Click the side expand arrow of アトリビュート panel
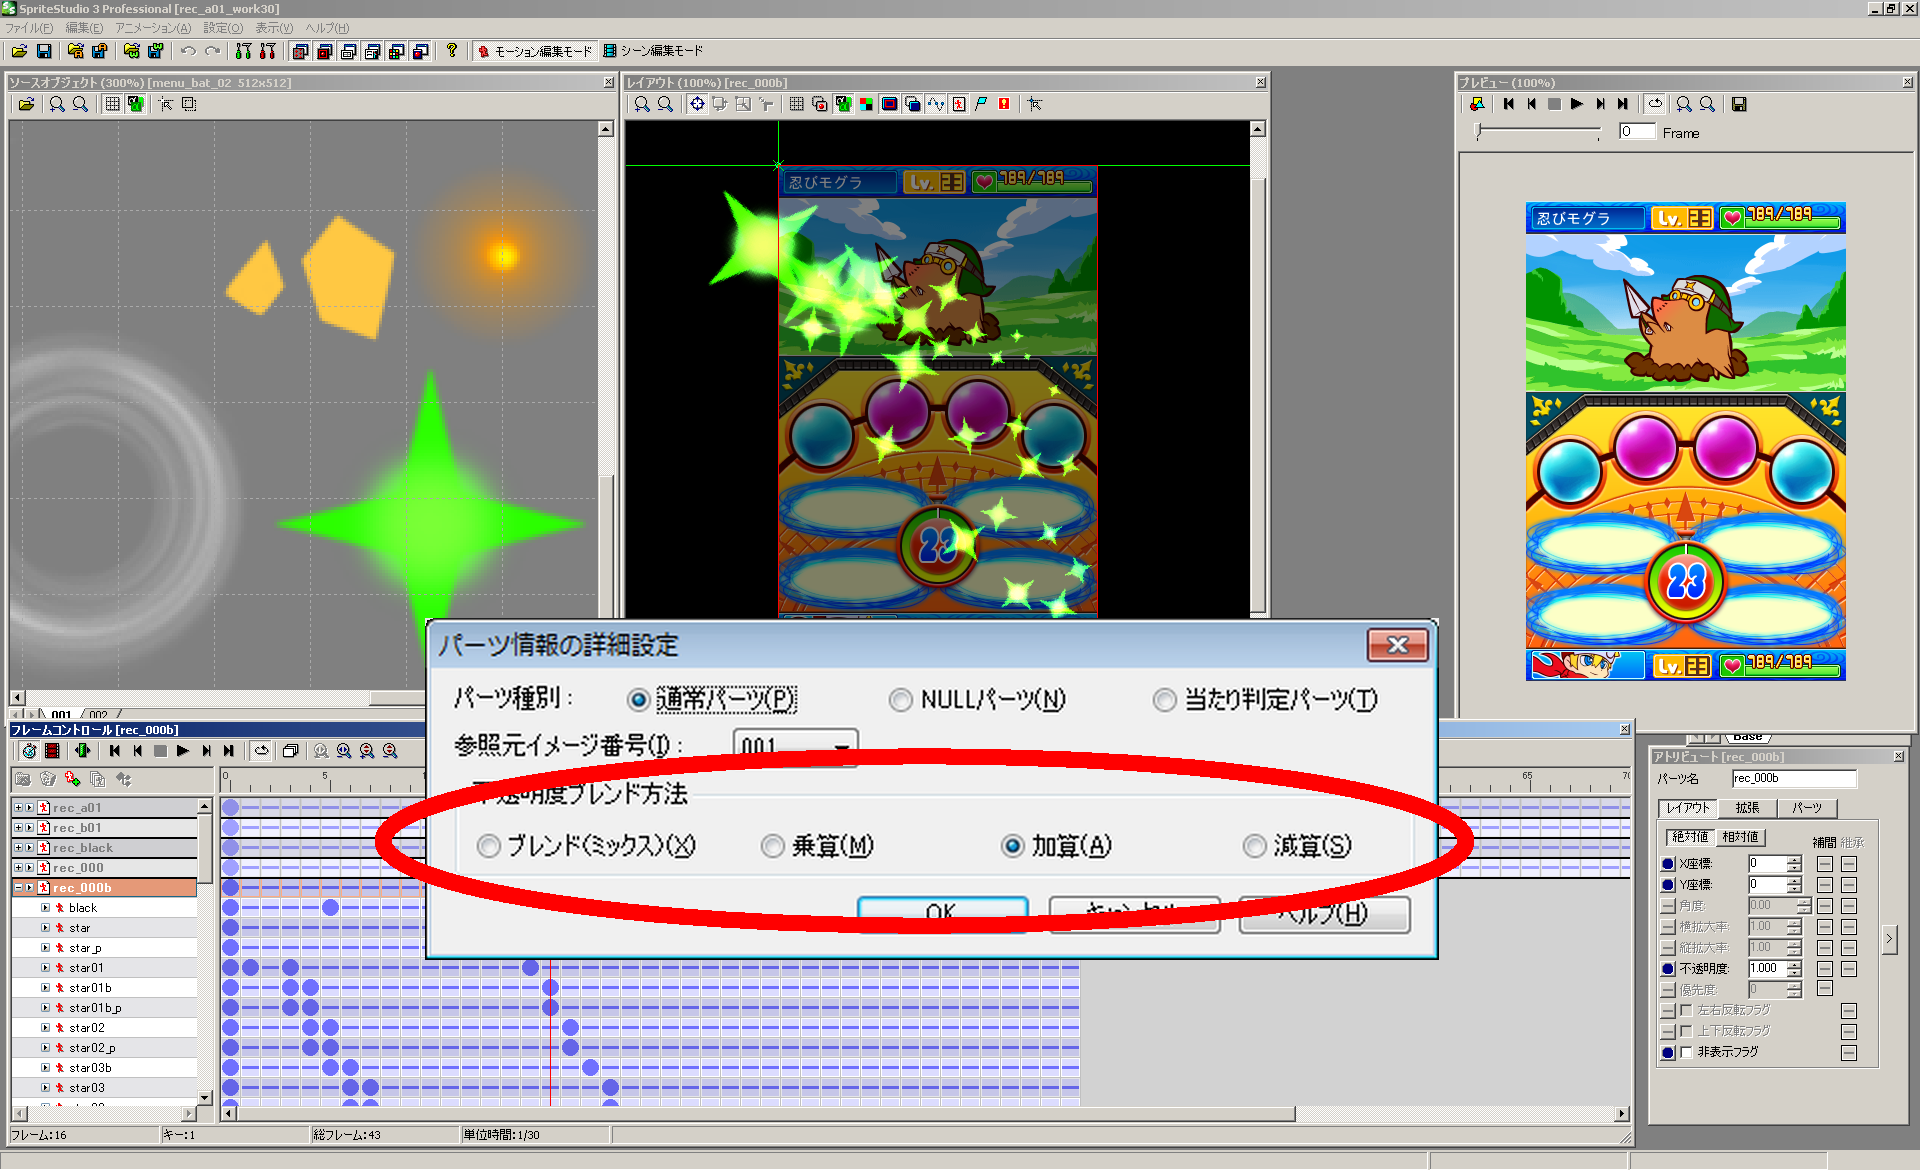The height and width of the screenshot is (1170, 1920). (1889, 939)
